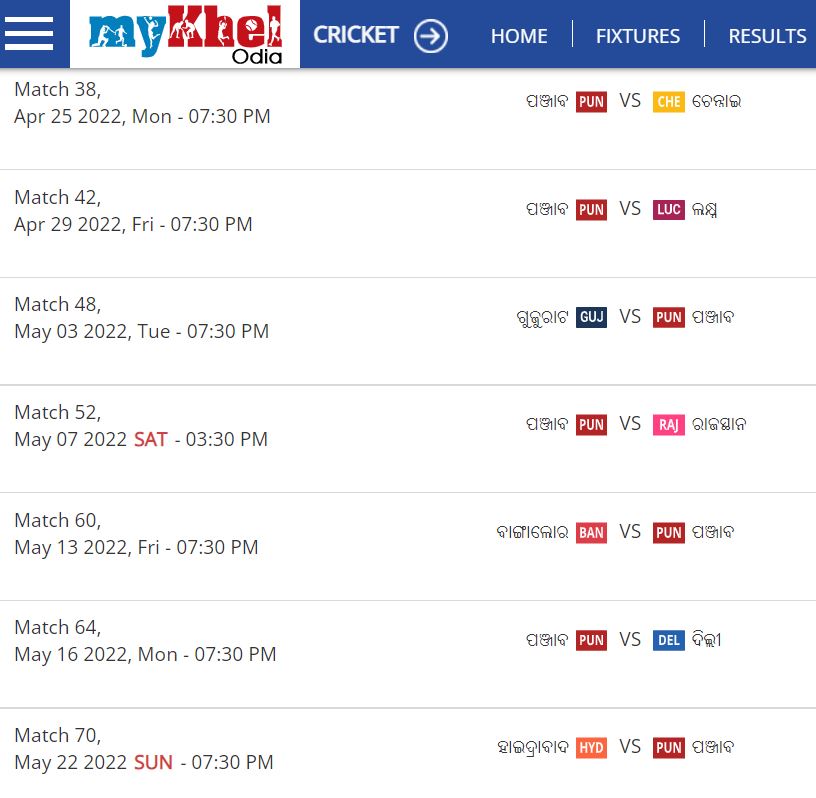This screenshot has width=816, height=798.
Task: Open Match 38 fixture details
Action: (x=142, y=103)
